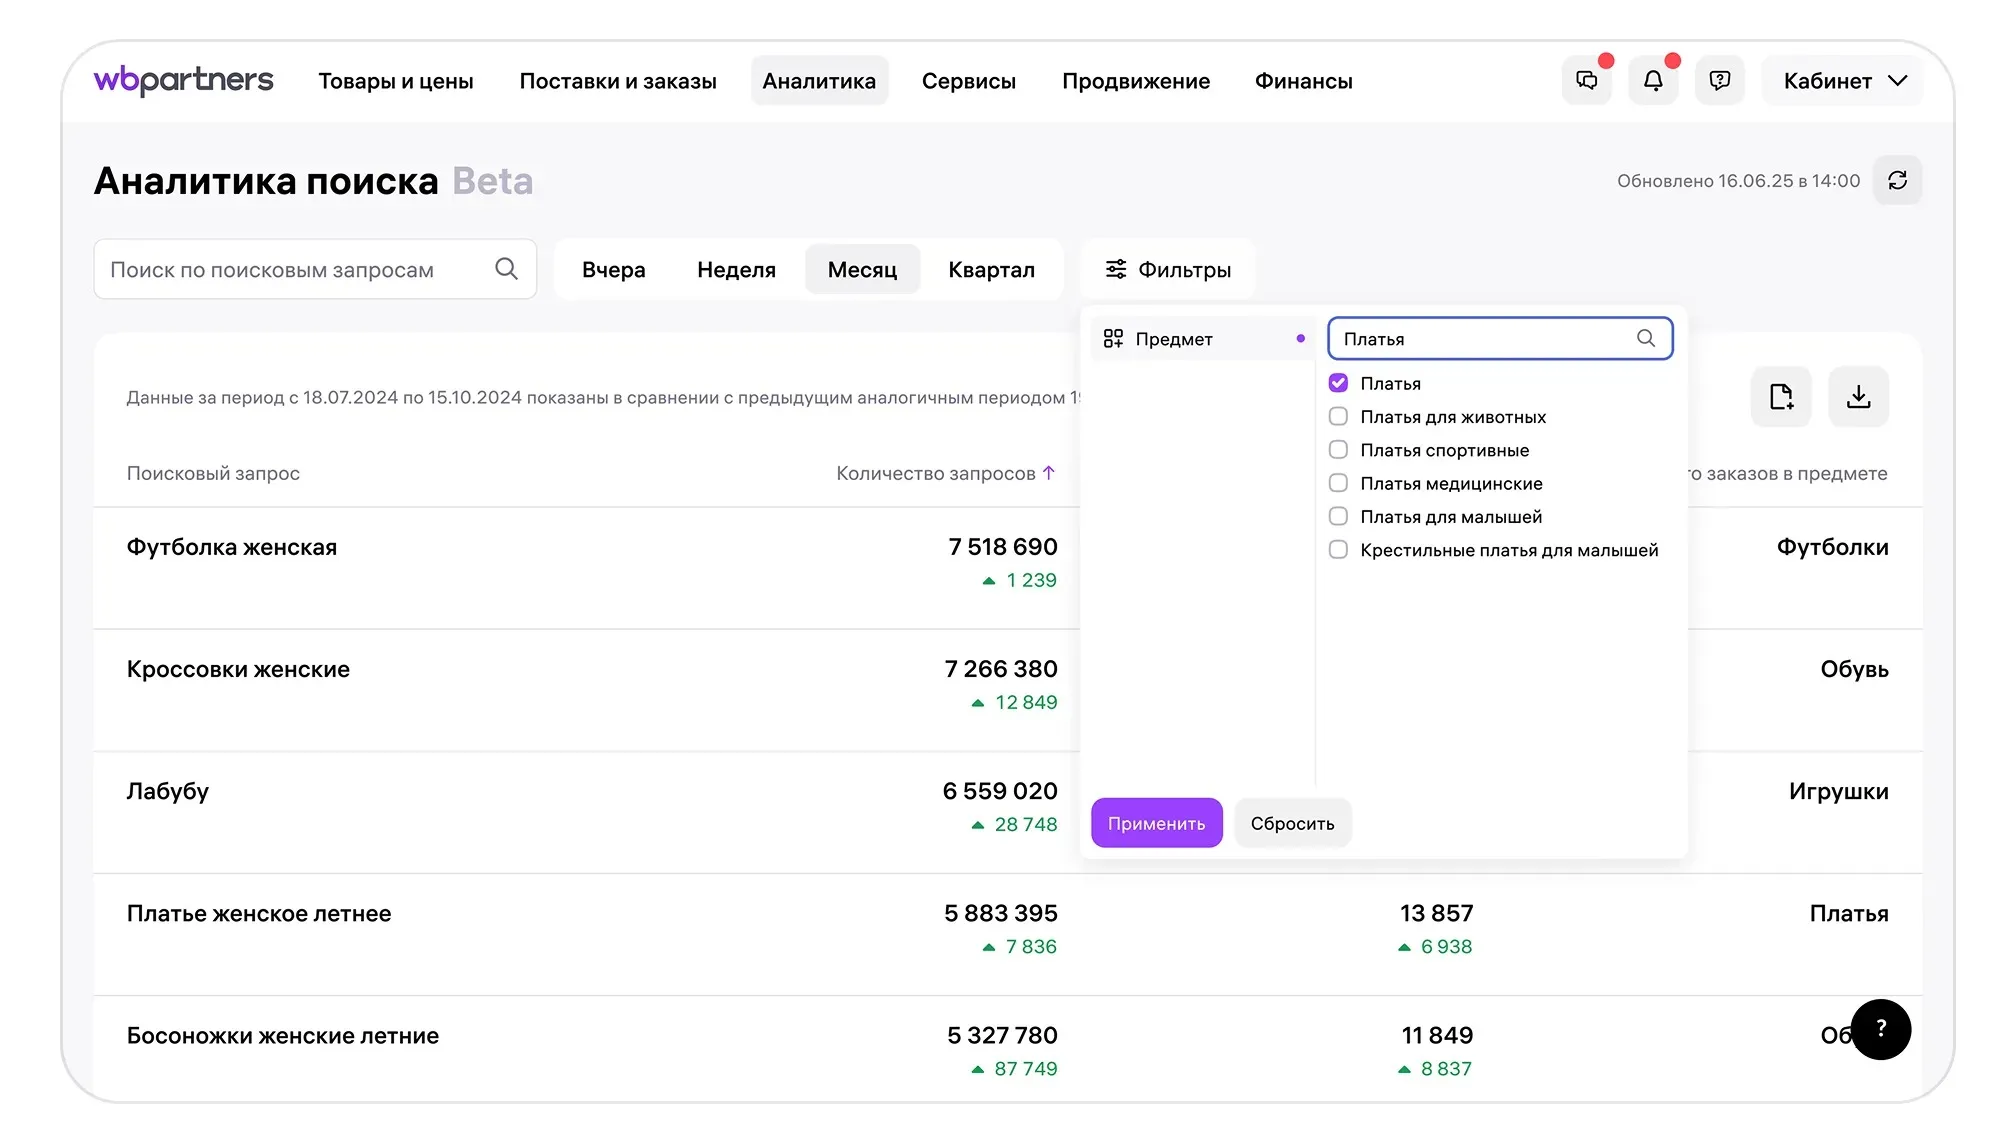
Task: Open the notifications bell
Action: click(1653, 81)
